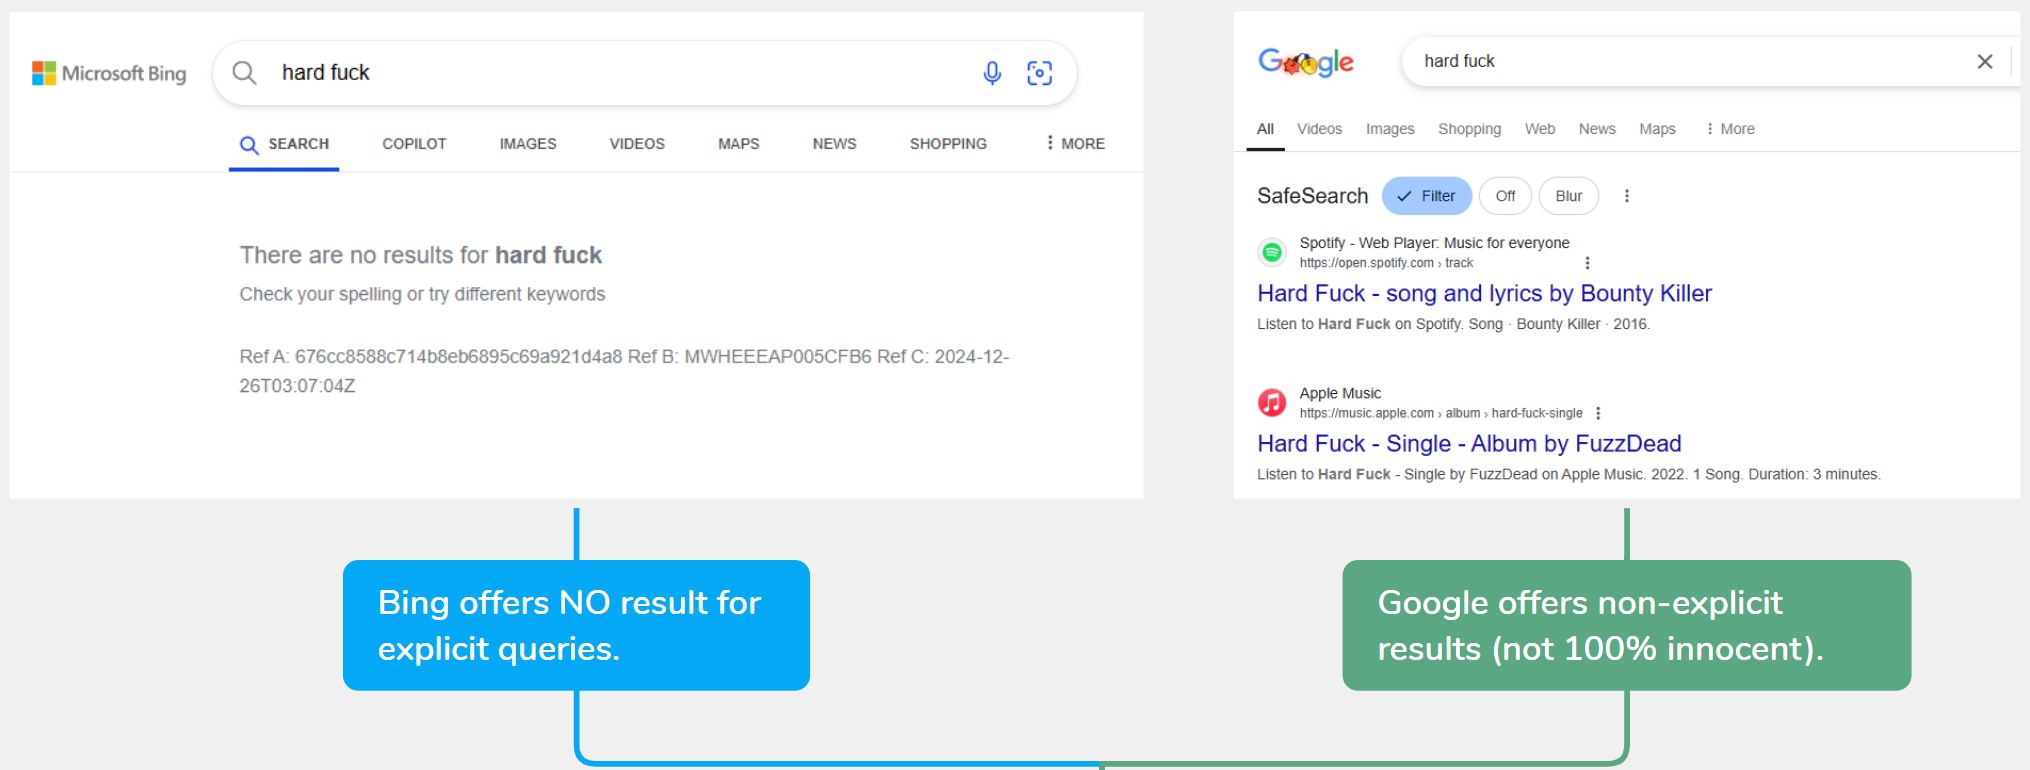Click the Apple Music favicon
This screenshot has height=770, width=2030.
click(1272, 402)
